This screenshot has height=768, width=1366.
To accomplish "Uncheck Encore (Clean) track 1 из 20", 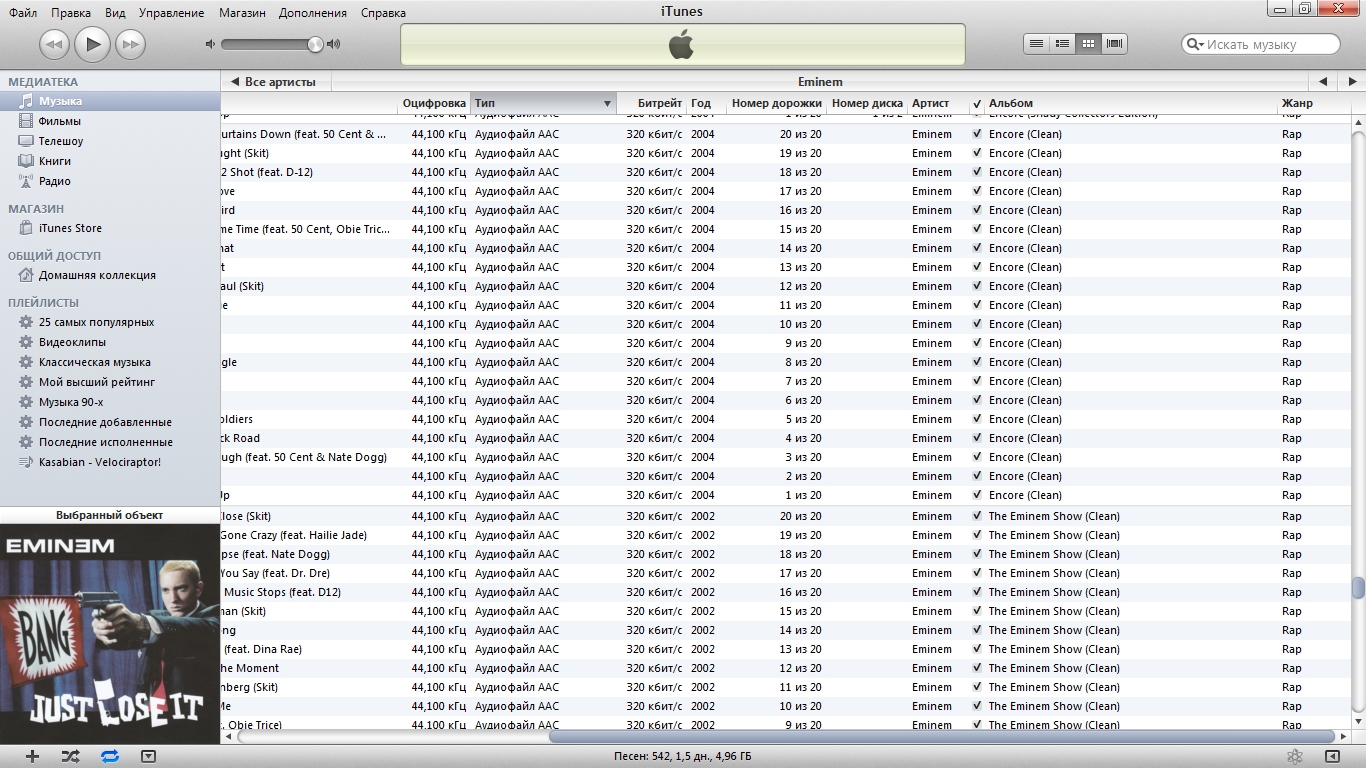I will (x=977, y=495).
